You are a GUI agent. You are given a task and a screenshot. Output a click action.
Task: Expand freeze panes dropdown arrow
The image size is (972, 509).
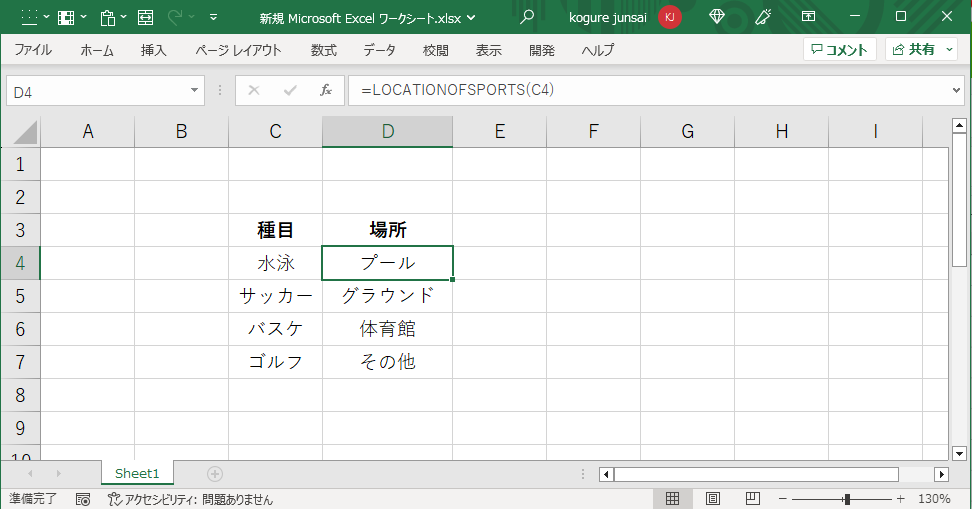point(84,17)
